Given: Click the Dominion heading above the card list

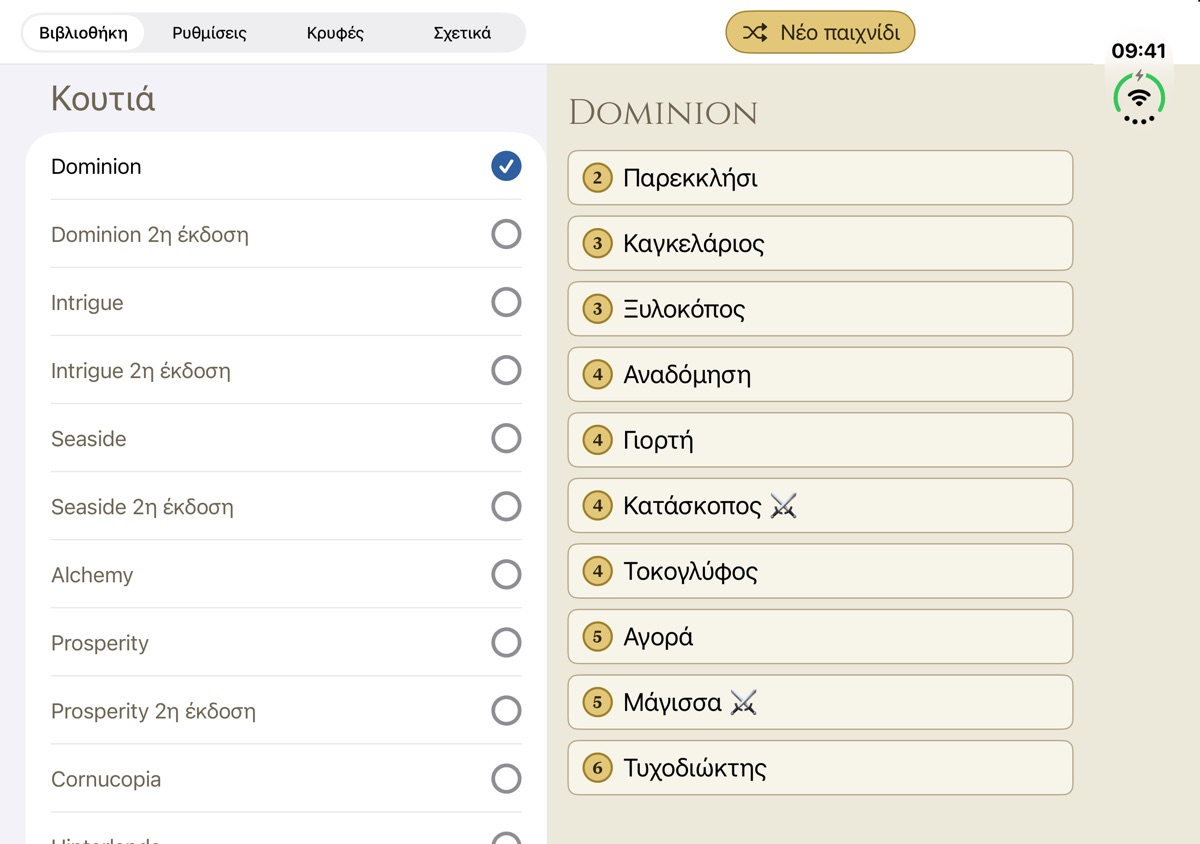Looking at the screenshot, I should point(663,113).
